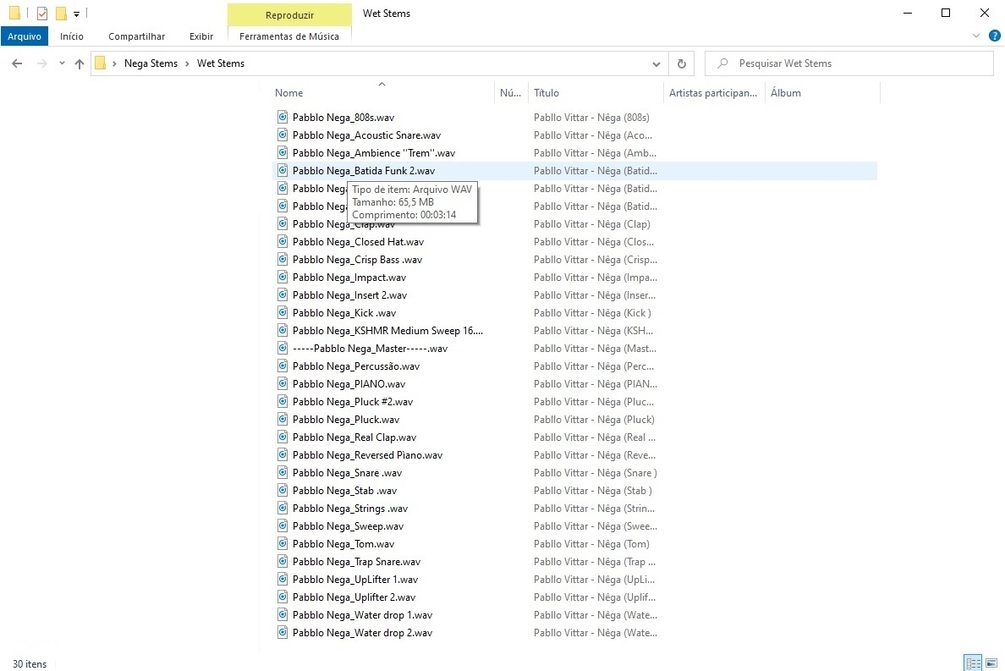The width and height of the screenshot is (1005, 671).
Task: Click file name Pabblo Nega_KSHMR Medium Sweep
Action: (388, 331)
